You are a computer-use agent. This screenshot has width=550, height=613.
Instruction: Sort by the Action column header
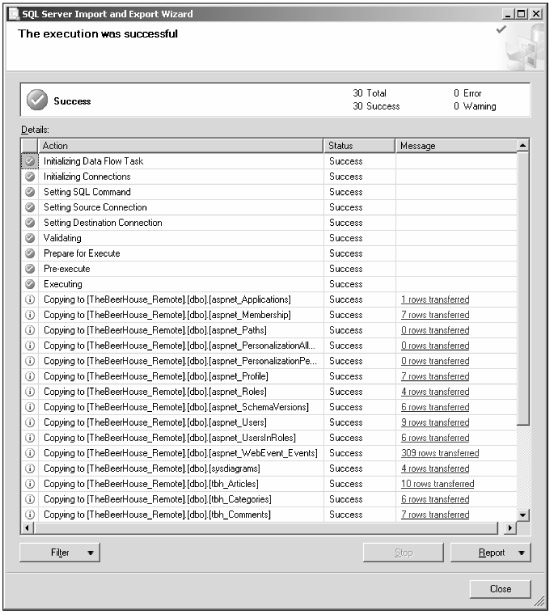[180, 146]
